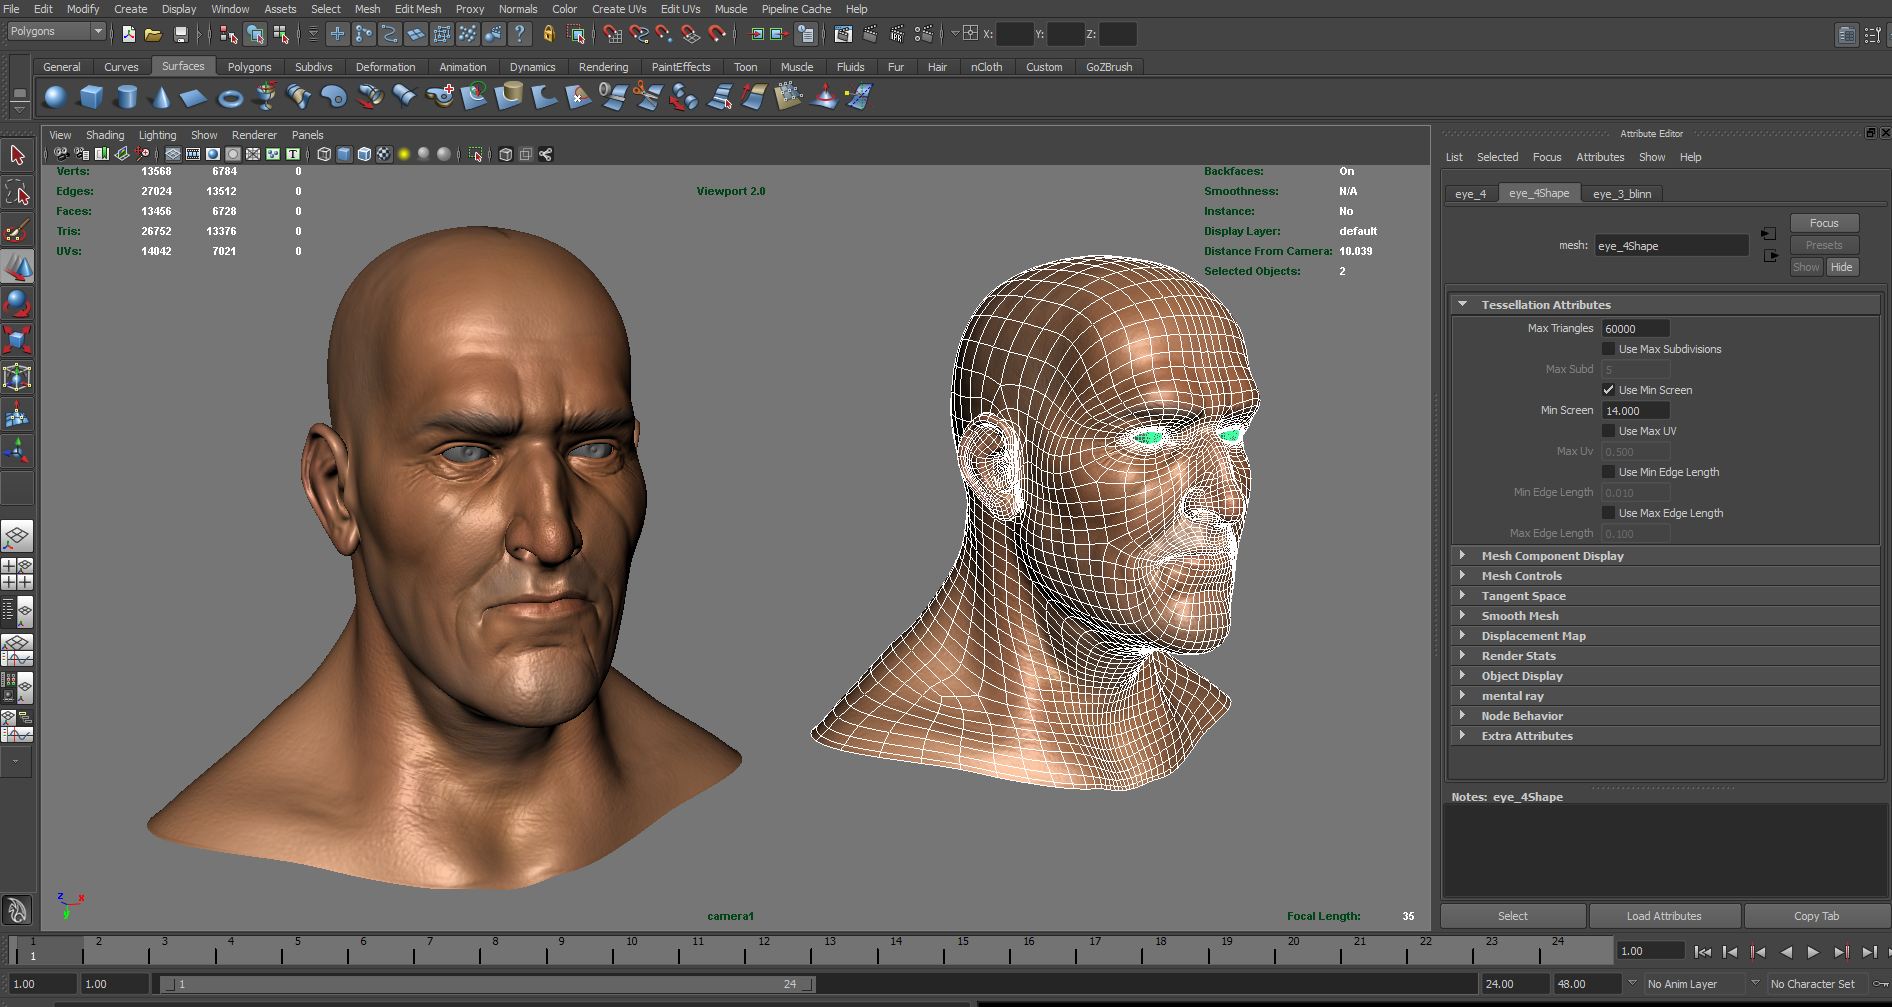The width and height of the screenshot is (1892, 1007).
Task: Activate the Rotate tool
Action: pos(17,303)
